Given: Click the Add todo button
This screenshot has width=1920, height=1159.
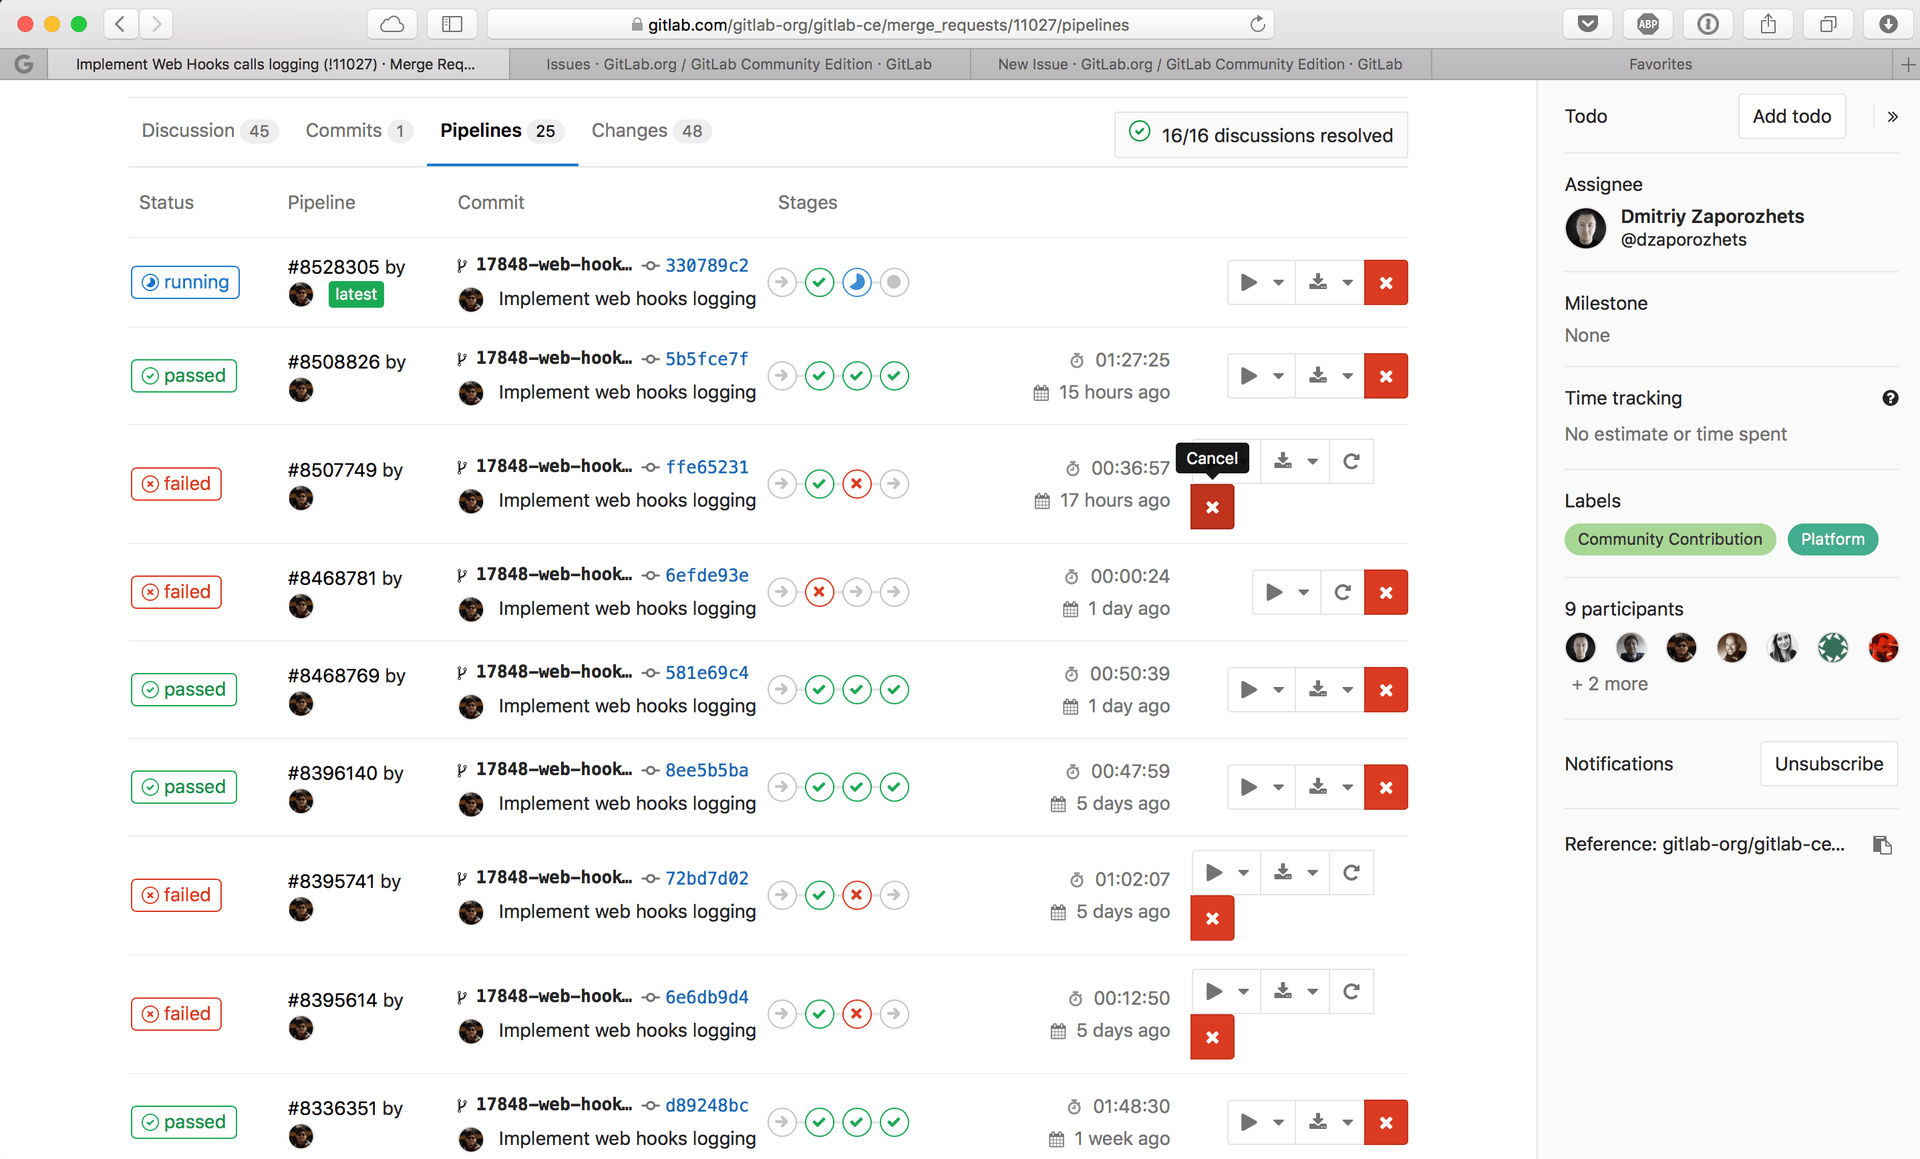Looking at the screenshot, I should point(1791,115).
